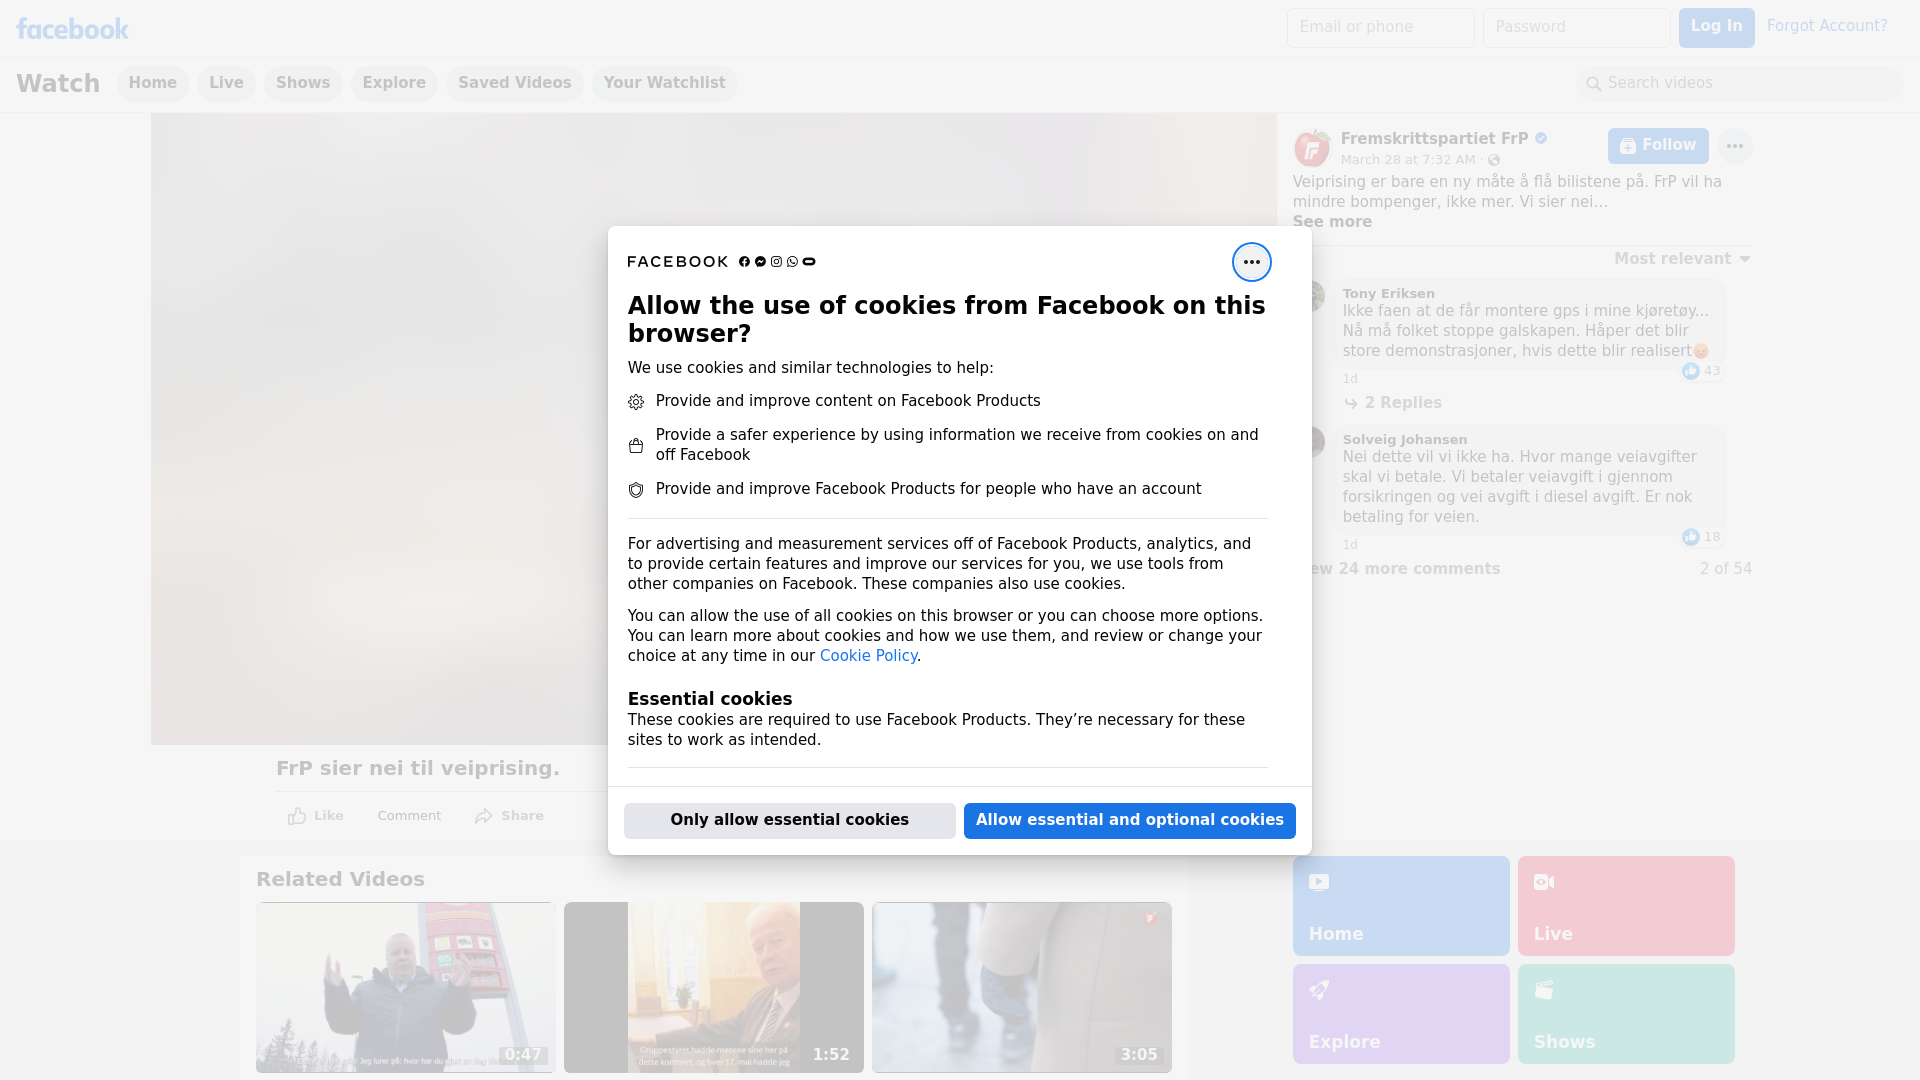1920x1080 pixels.
Task: Focus the Password field
Action: (x=1576, y=28)
